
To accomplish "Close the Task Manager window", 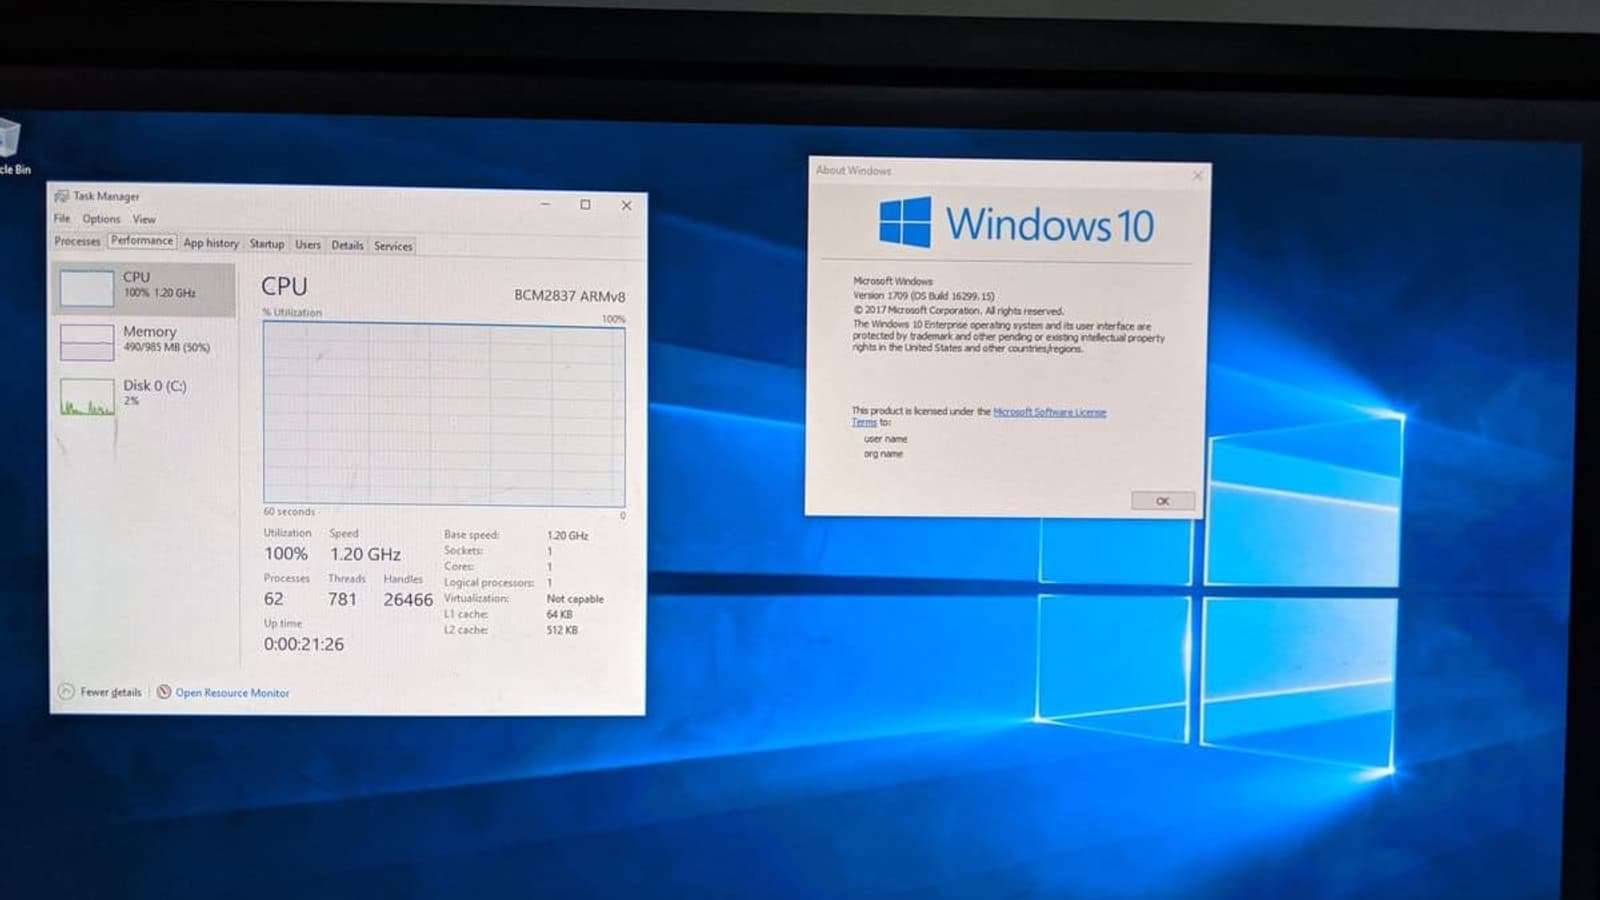I will tap(627, 206).
